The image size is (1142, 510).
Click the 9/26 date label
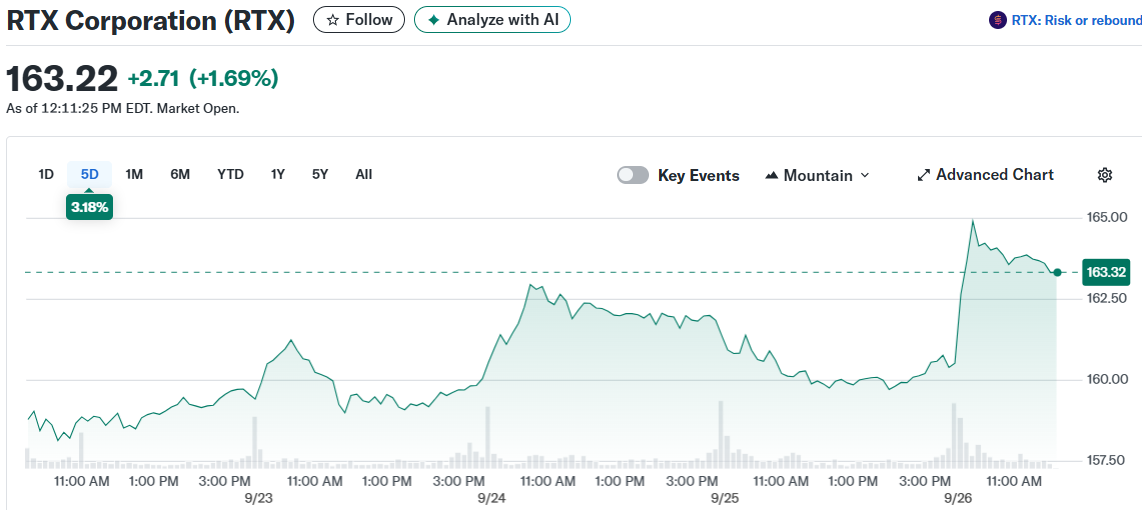click(x=958, y=499)
